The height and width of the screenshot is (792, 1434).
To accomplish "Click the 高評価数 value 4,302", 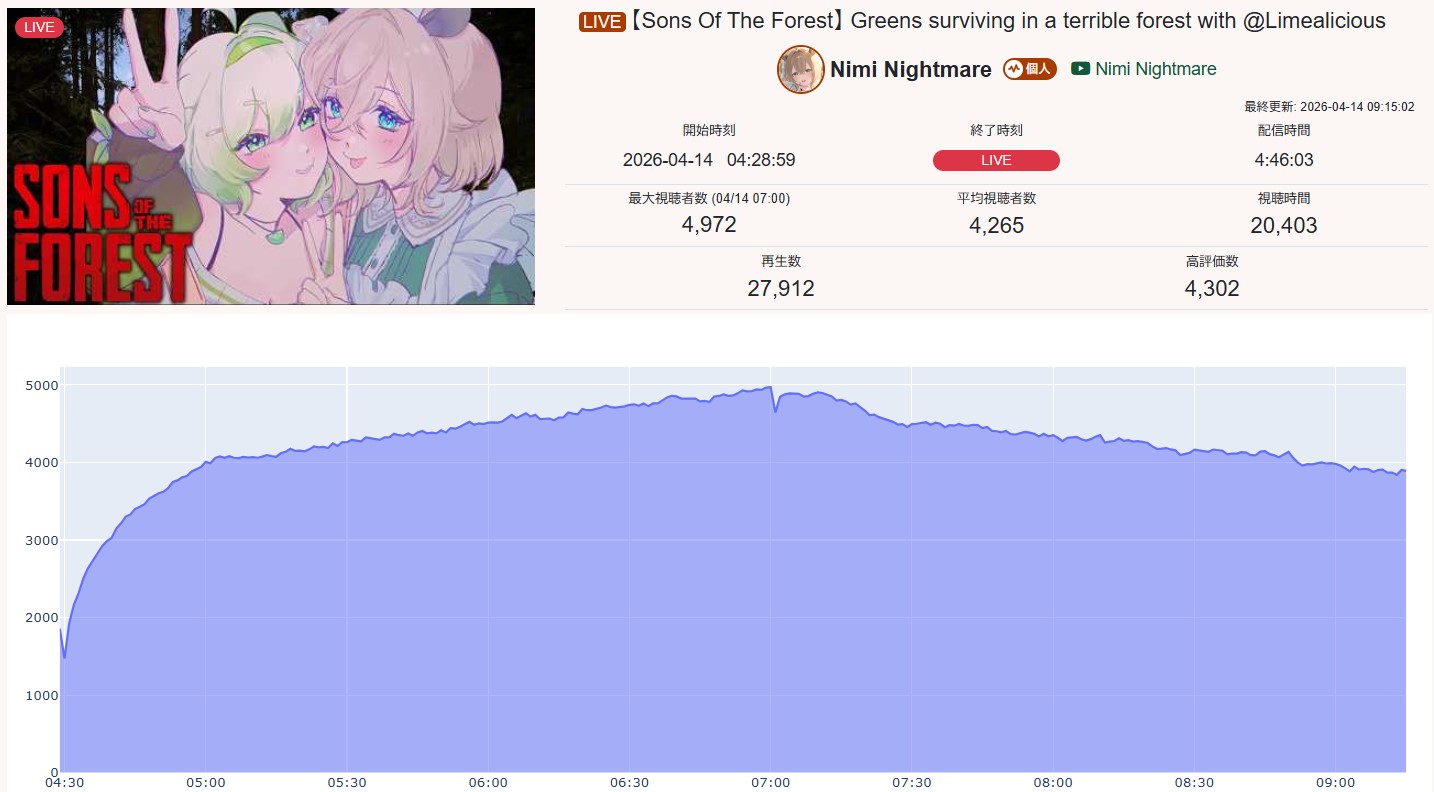I will point(1212,289).
